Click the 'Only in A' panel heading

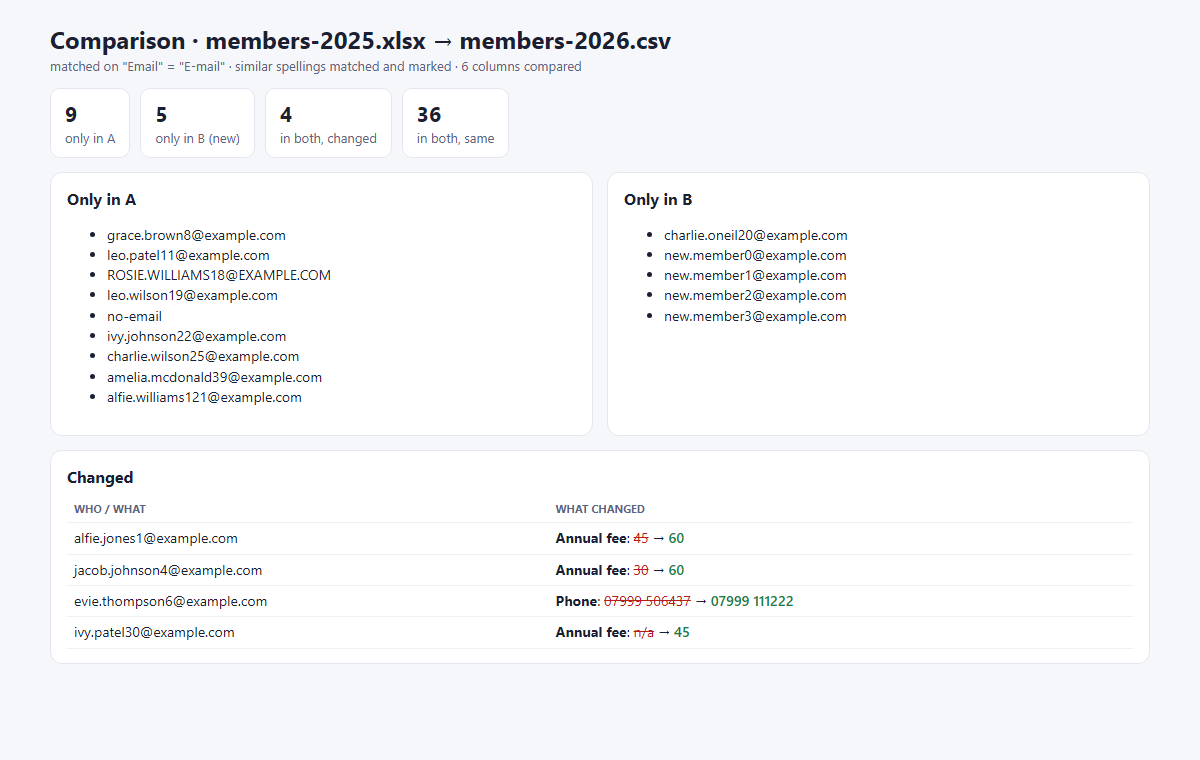click(x=101, y=199)
